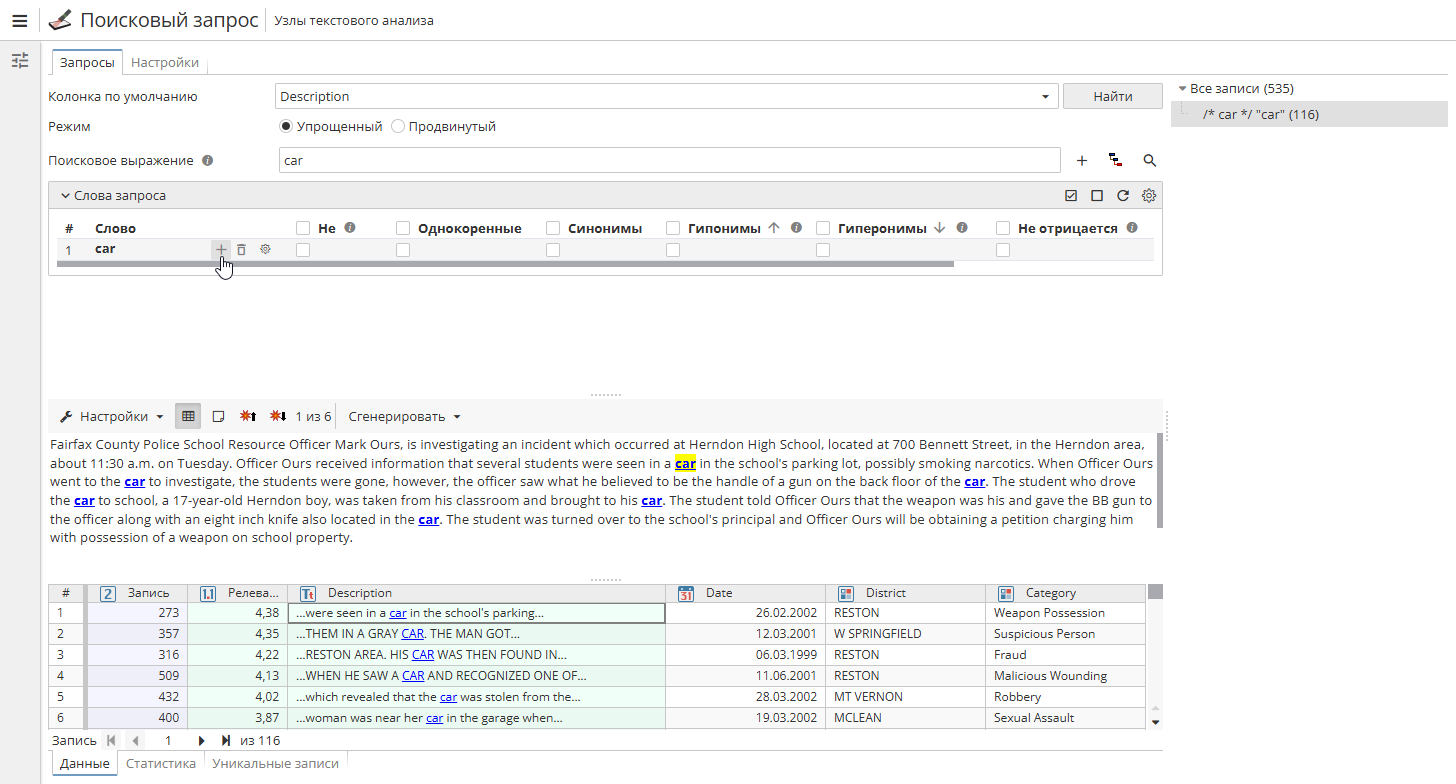Open the hamburger main menu

click(x=19, y=20)
